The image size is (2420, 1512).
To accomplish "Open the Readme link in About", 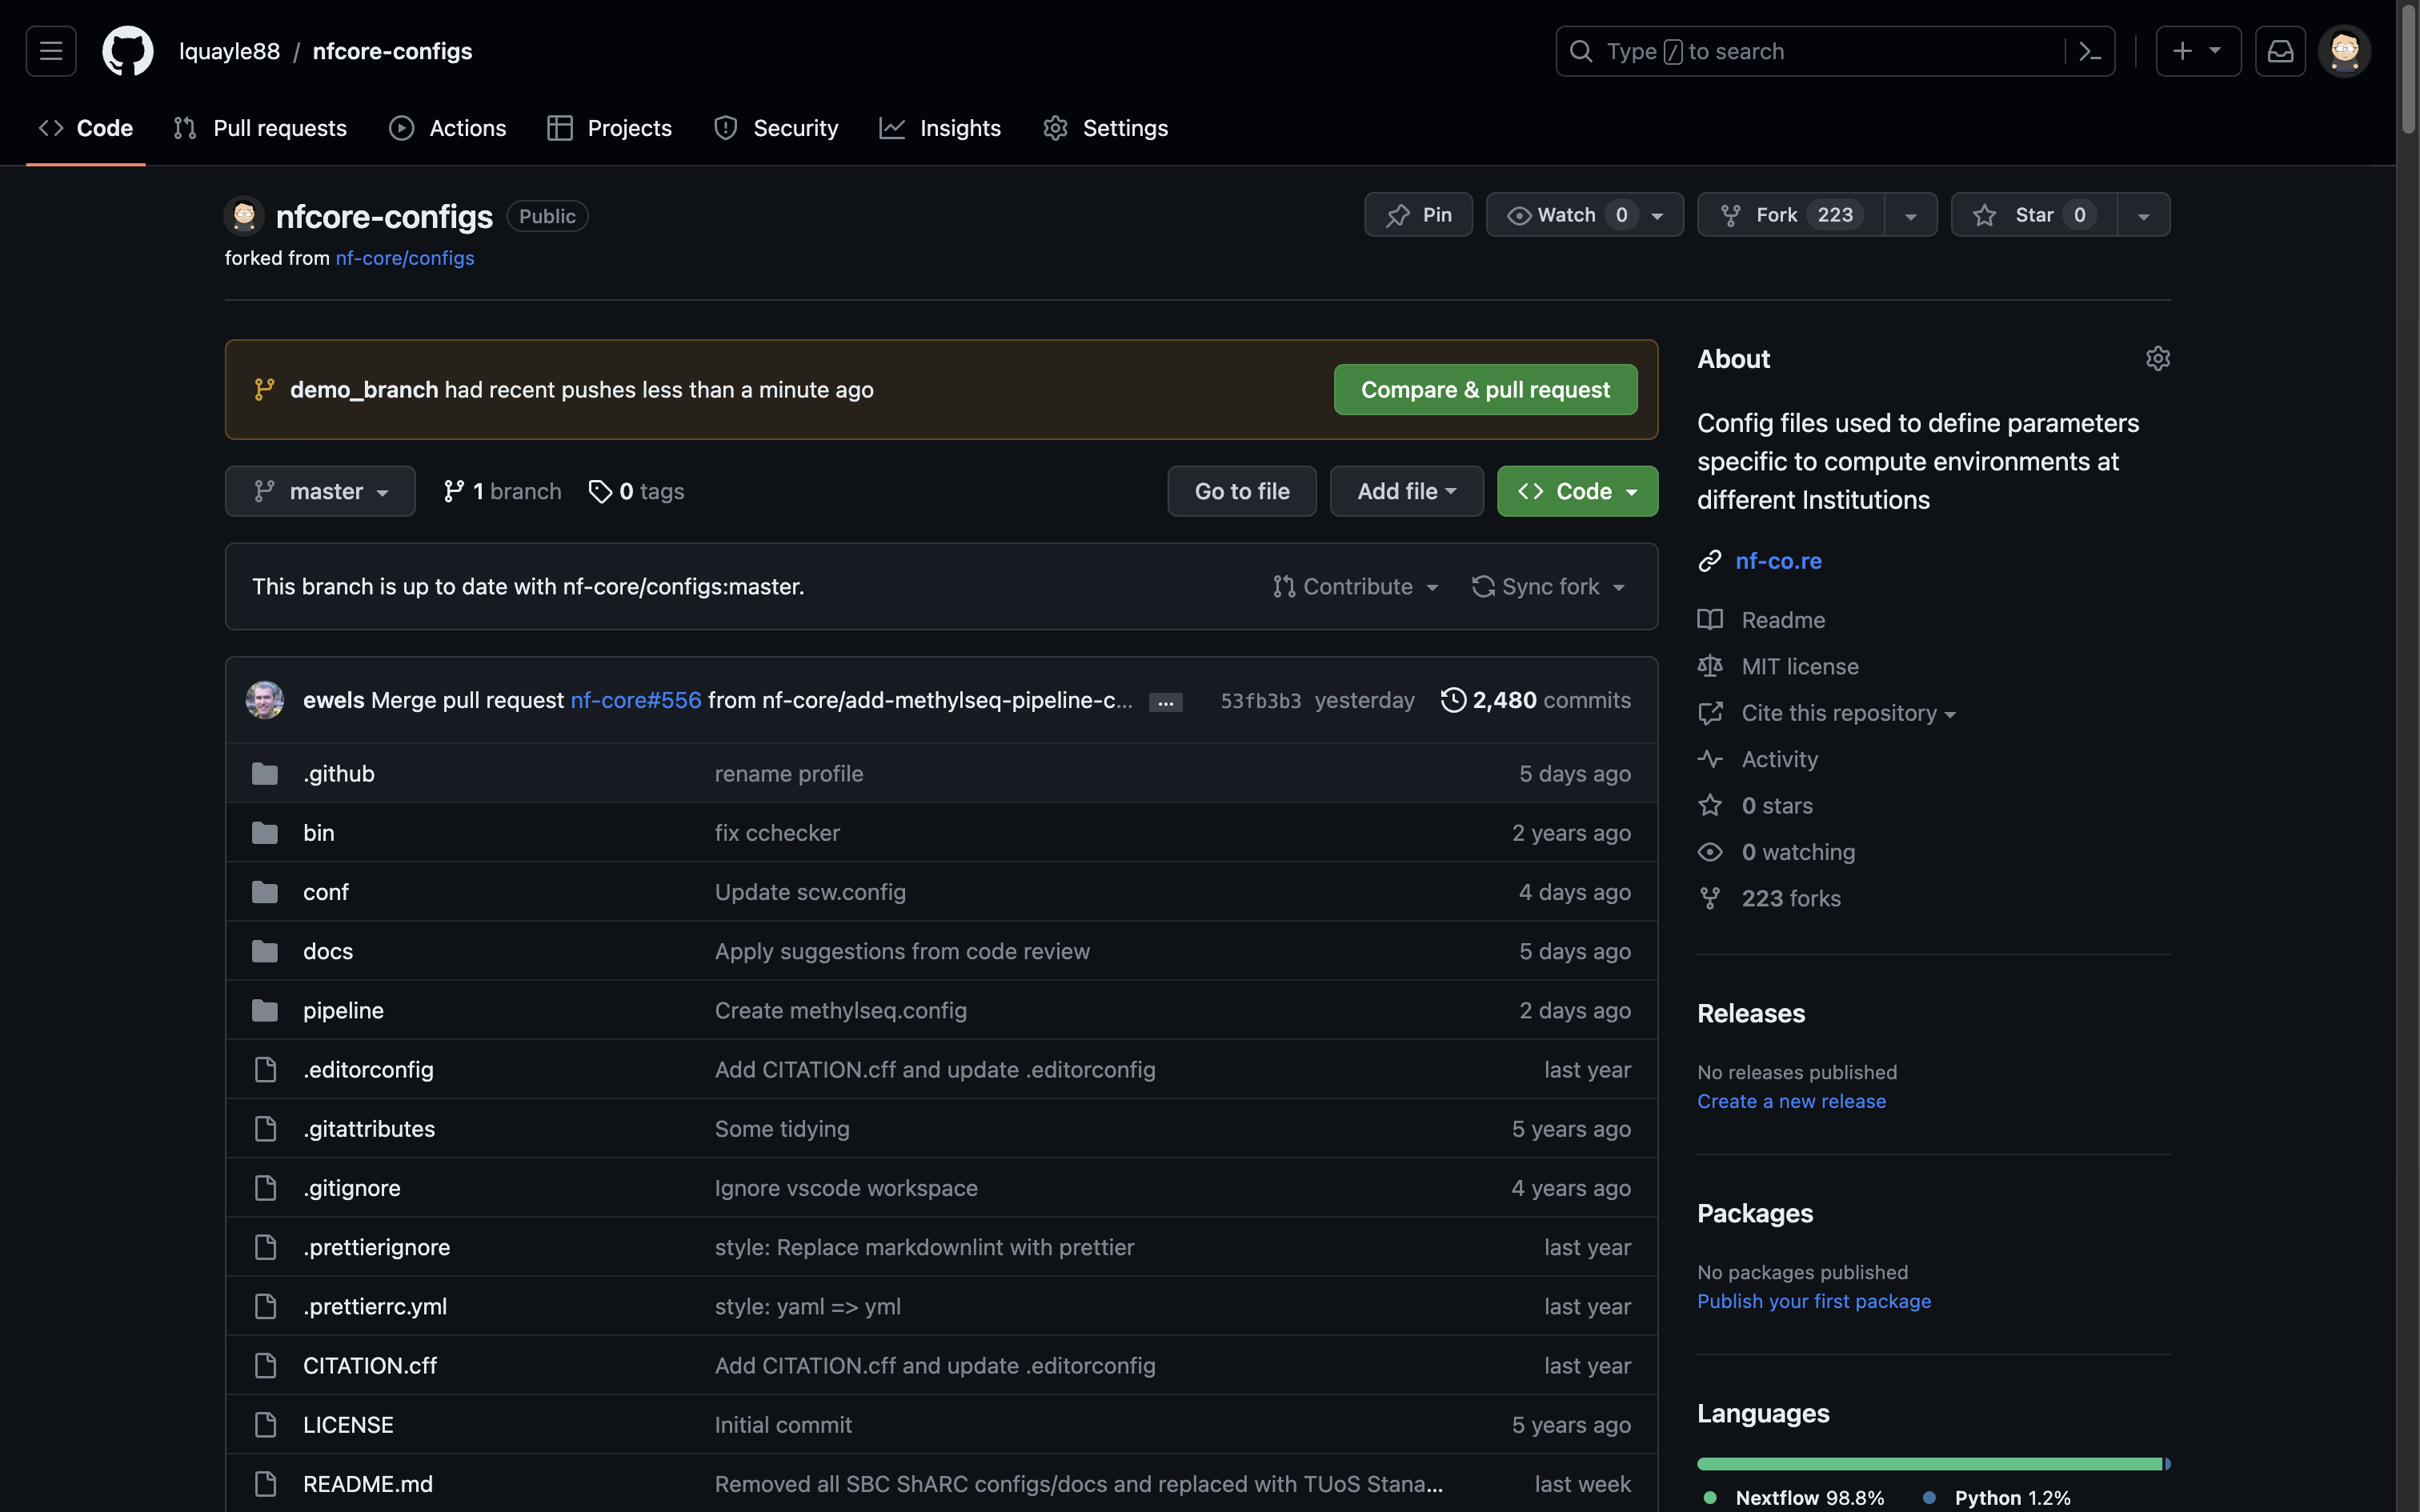I will [1782, 620].
